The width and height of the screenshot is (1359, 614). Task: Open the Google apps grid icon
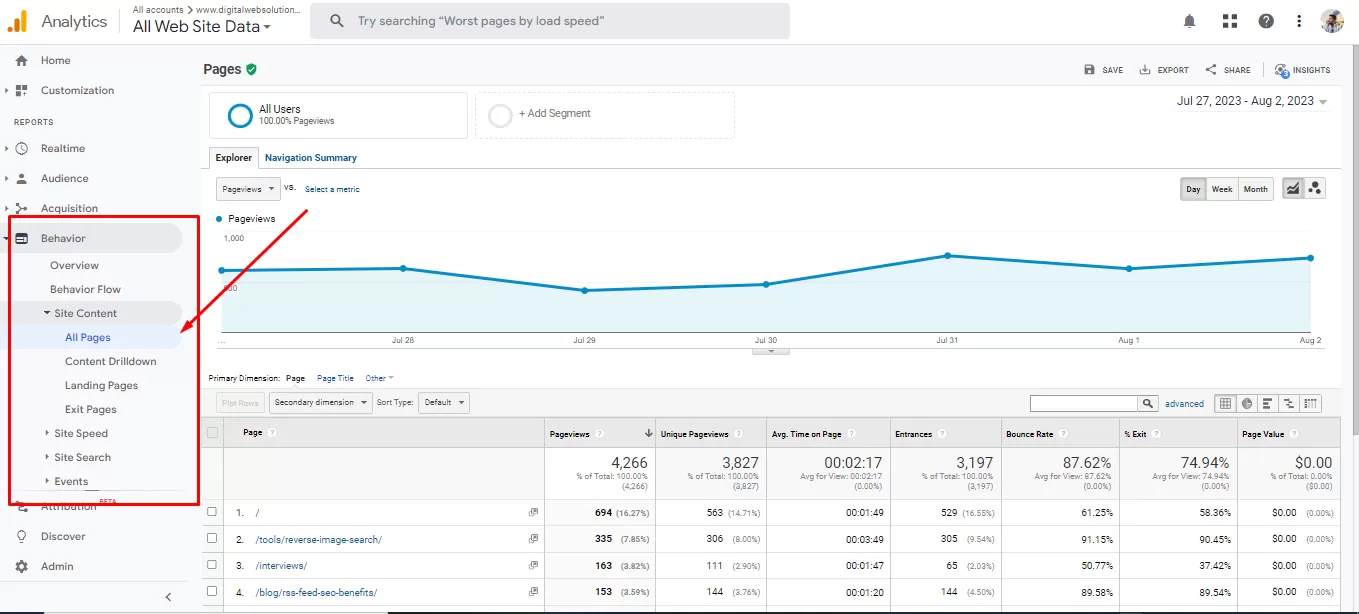tap(1229, 21)
